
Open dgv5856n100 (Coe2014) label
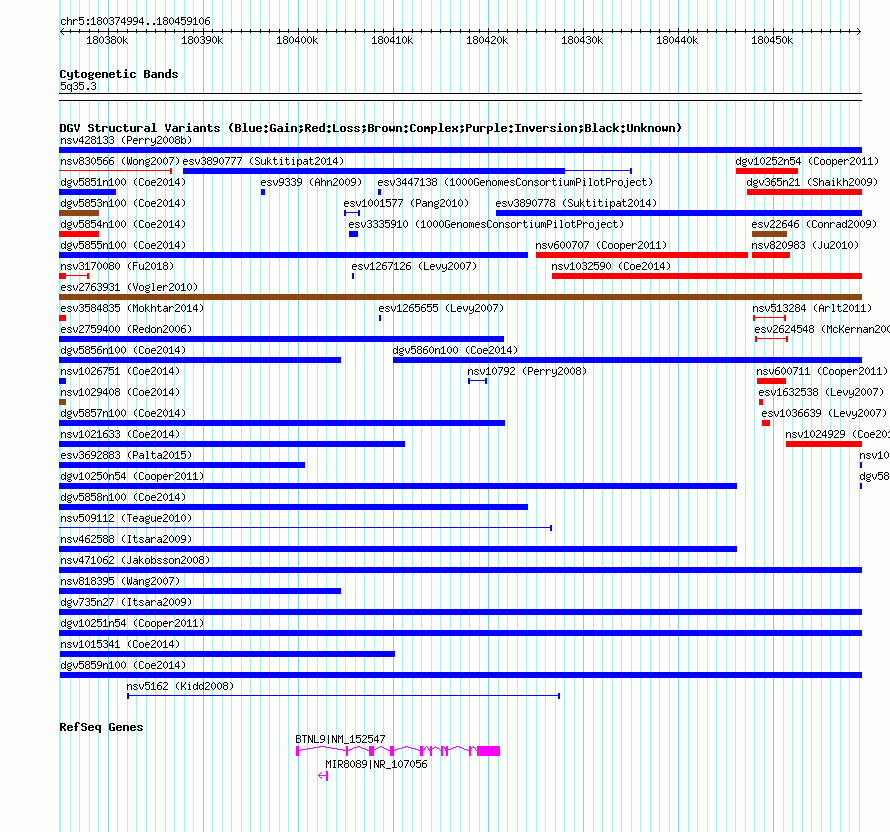click(x=123, y=350)
